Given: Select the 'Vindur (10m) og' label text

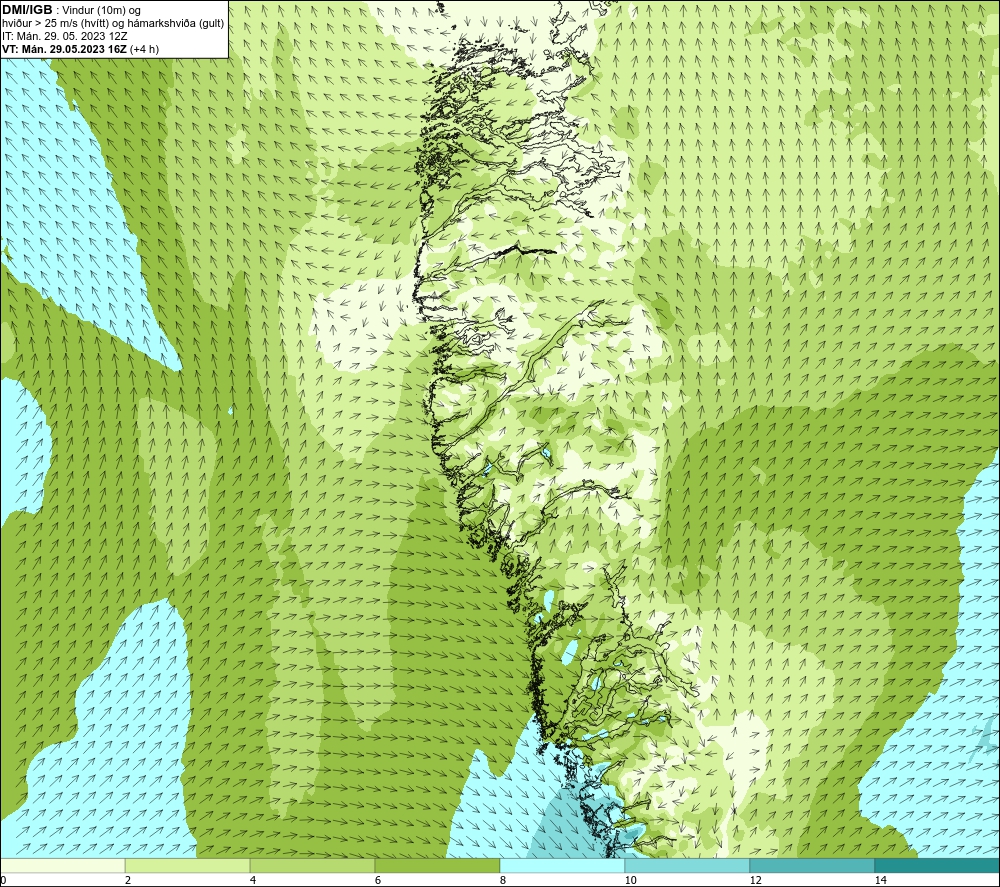Looking at the screenshot, I should [x=102, y=11].
